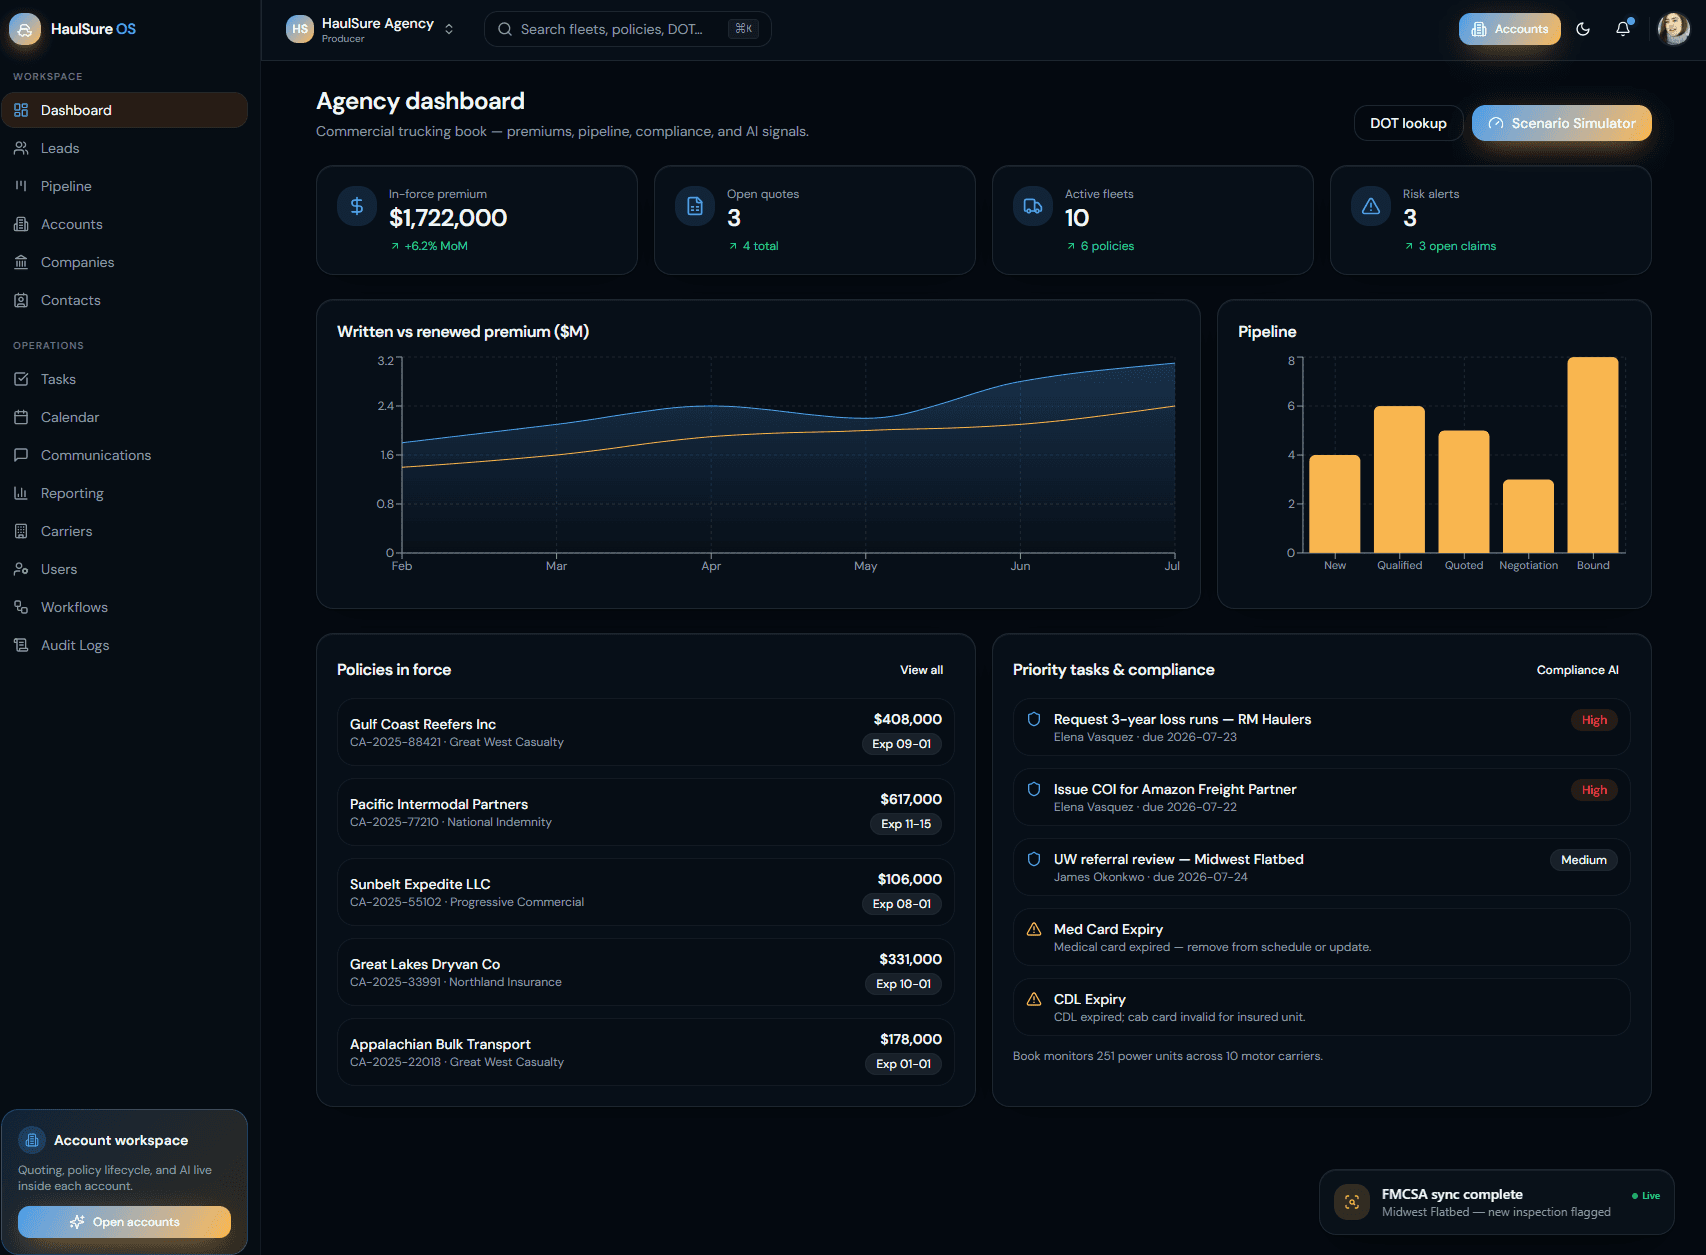1706x1255 pixels.
Task: Open the DOT lookup tool
Action: [x=1408, y=123]
